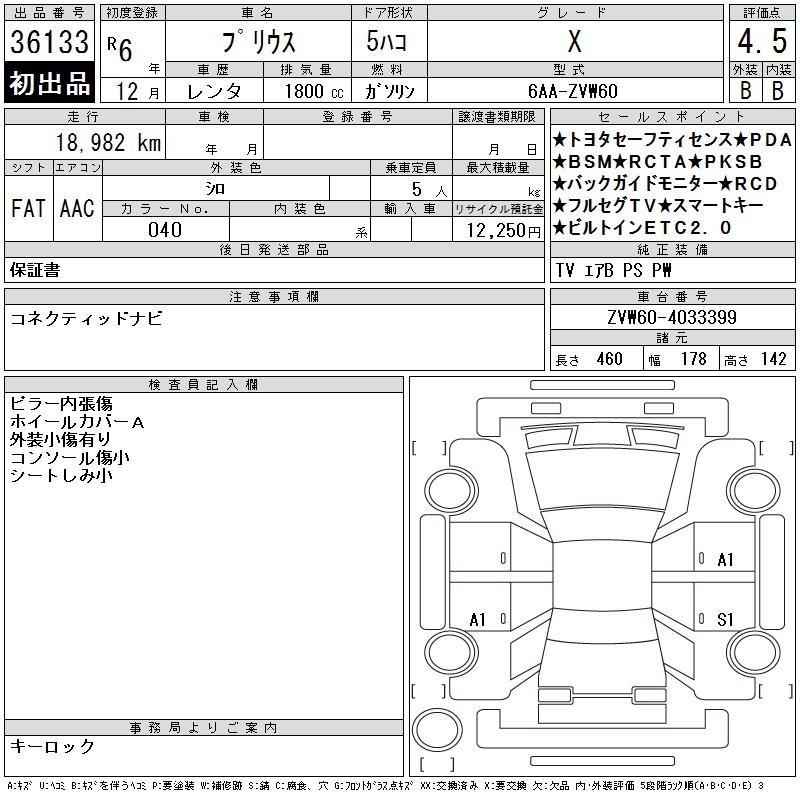Click the lot number 36133
The width and height of the screenshot is (800, 800).
49,42
